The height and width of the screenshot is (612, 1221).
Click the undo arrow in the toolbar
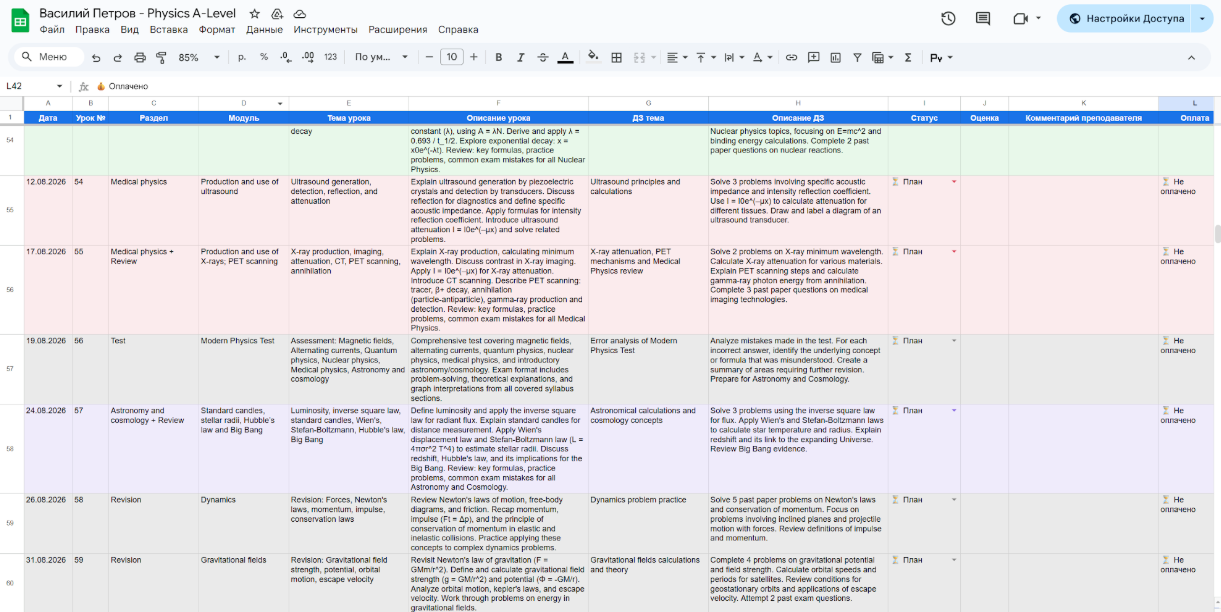click(x=96, y=57)
